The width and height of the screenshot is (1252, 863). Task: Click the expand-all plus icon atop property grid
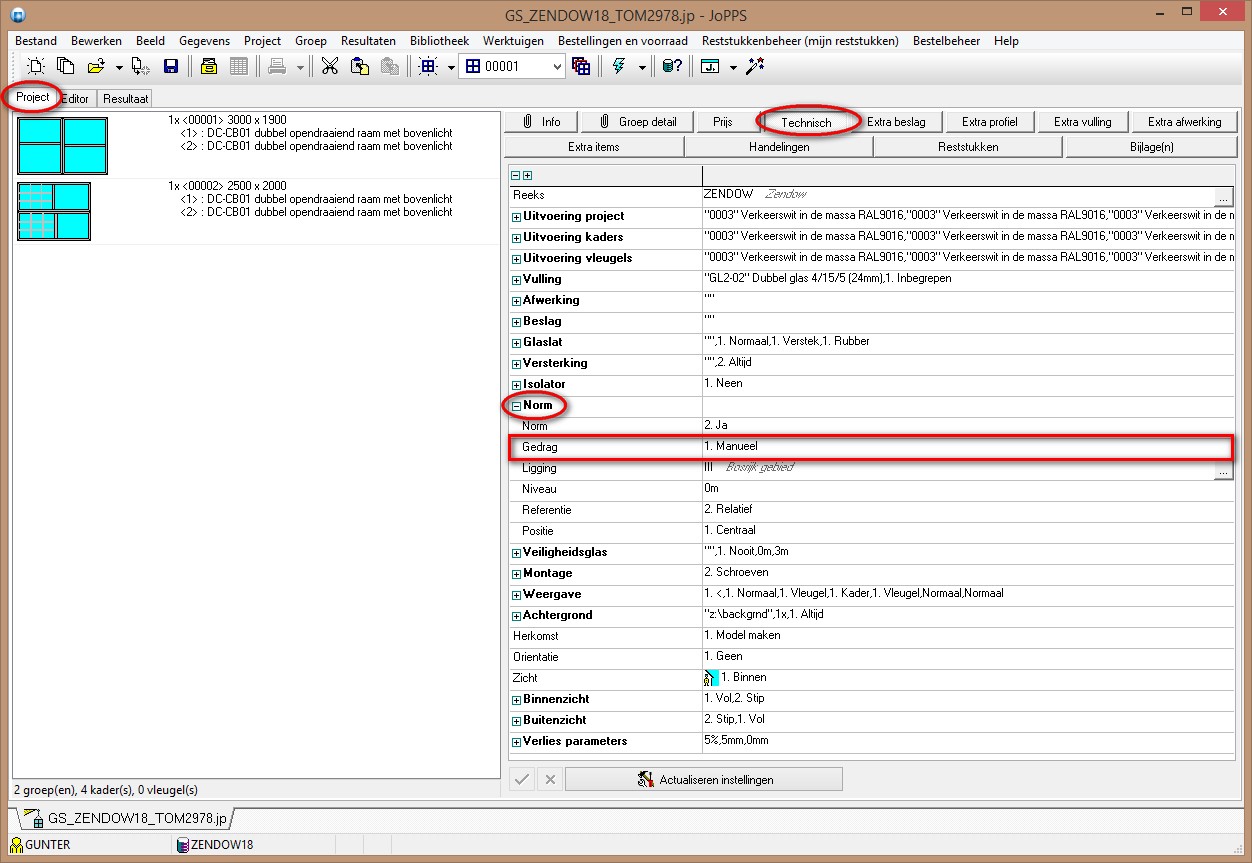[x=527, y=175]
